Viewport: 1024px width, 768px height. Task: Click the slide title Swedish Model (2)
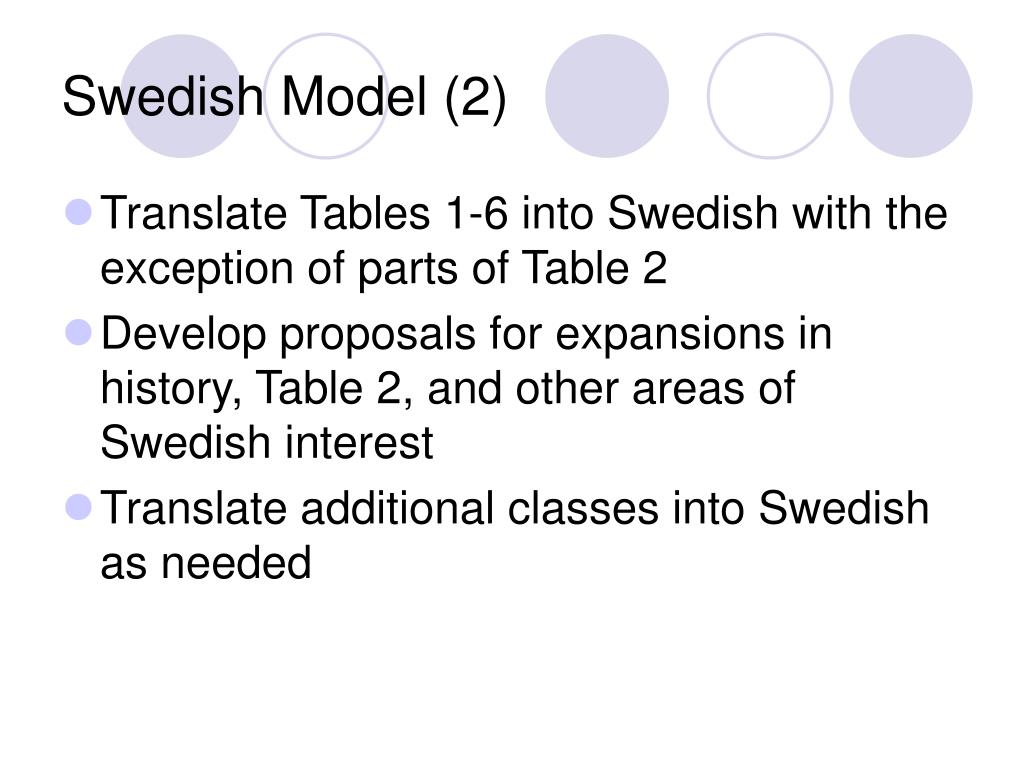pos(284,97)
